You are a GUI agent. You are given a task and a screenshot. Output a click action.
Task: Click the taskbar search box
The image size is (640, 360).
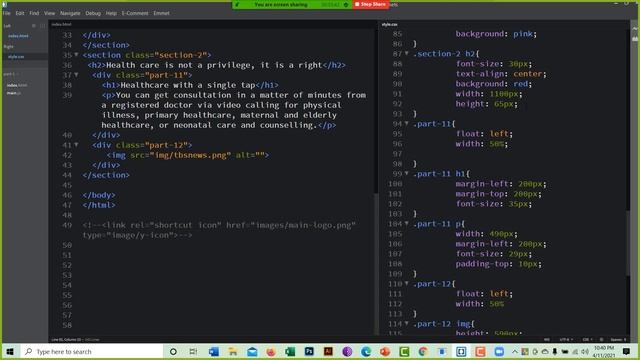pos(92,351)
